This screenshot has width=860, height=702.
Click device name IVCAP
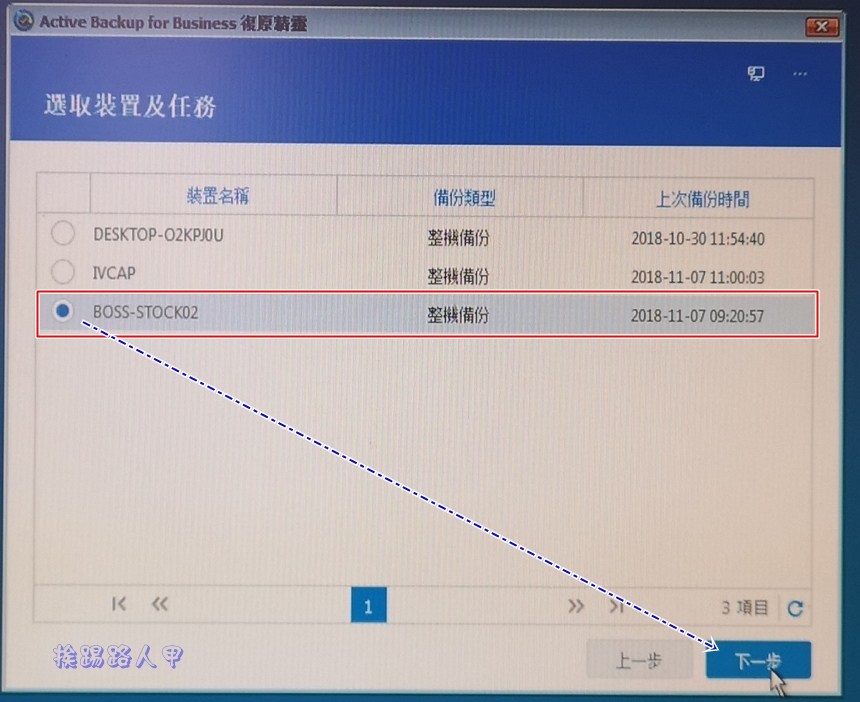tap(114, 273)
